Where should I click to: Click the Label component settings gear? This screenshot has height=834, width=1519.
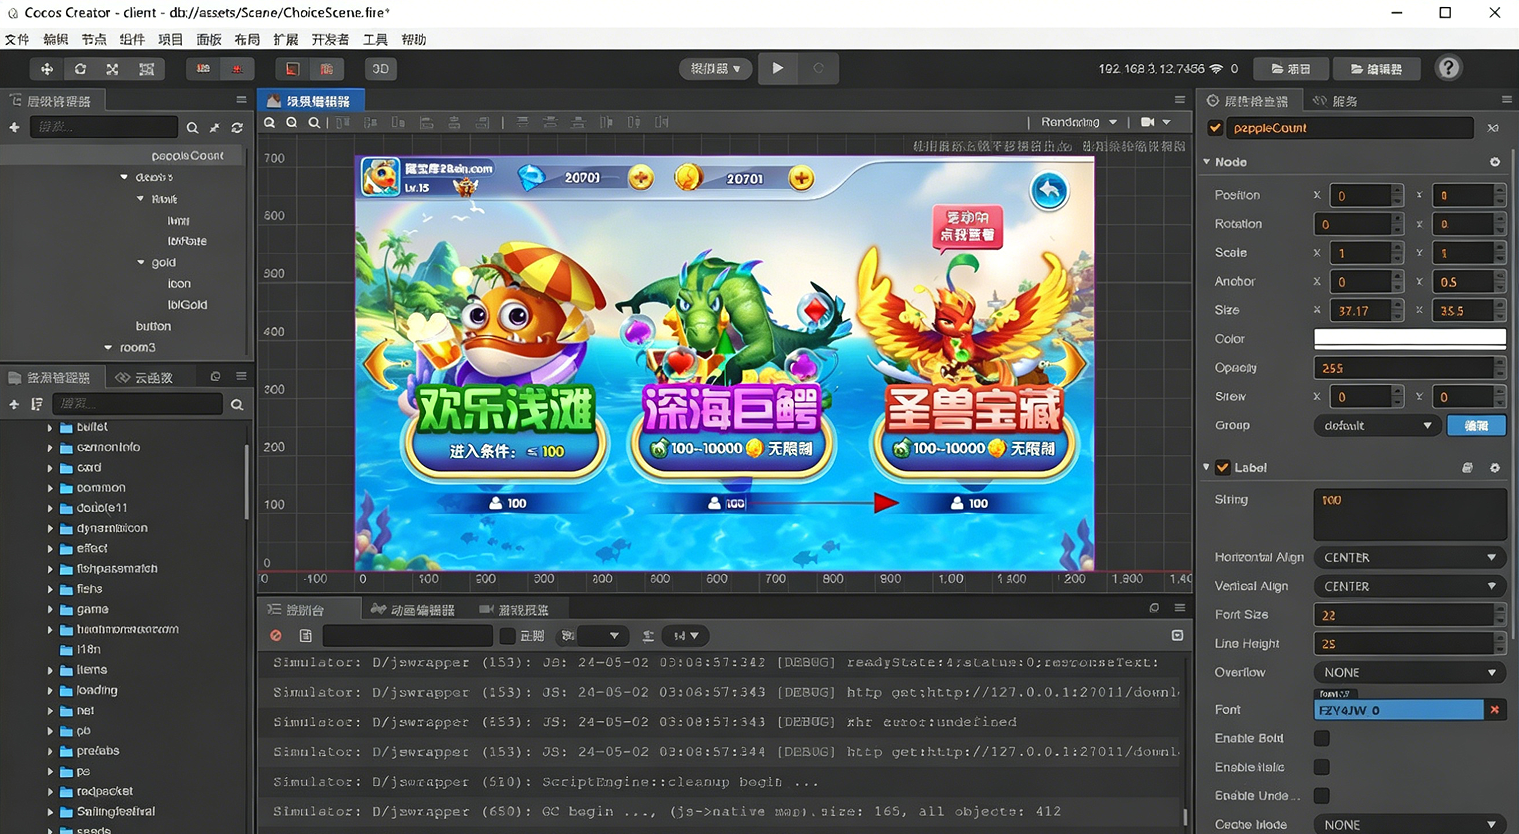(1494, 468)
